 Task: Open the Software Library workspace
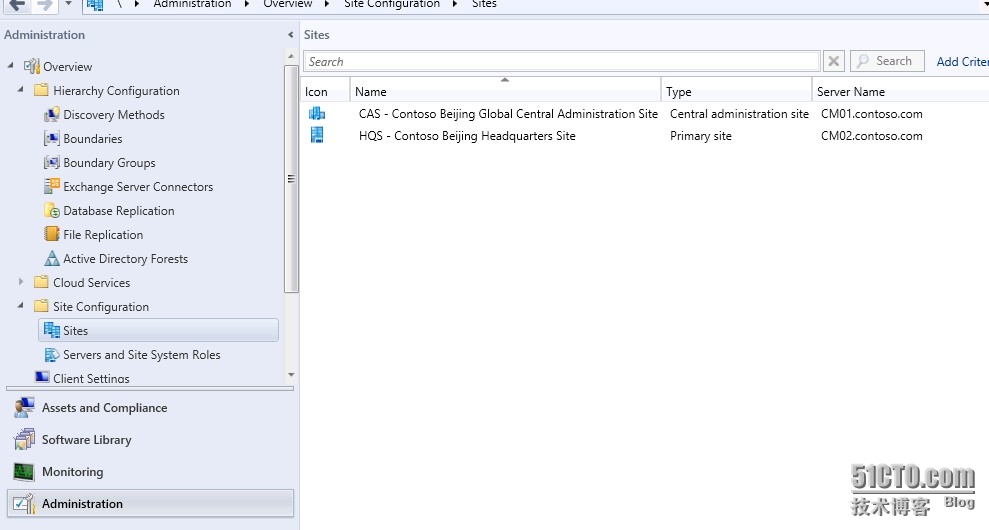(150, 439)
